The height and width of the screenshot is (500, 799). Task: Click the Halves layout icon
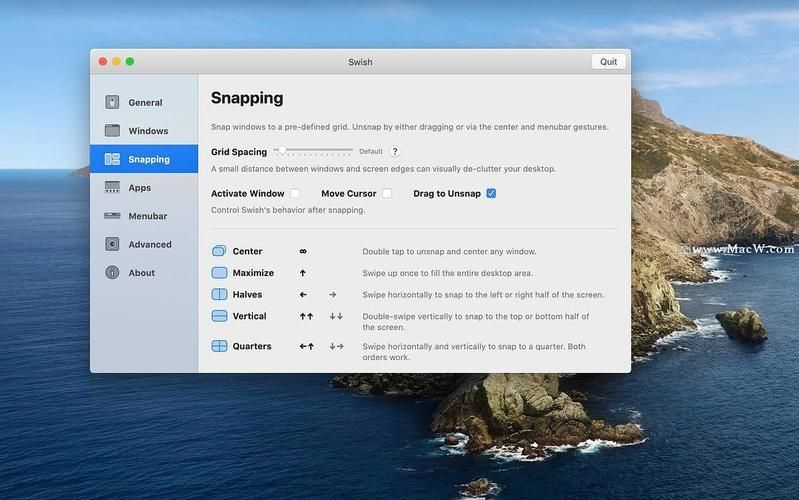pyautogui.click(x=219, y=294)
